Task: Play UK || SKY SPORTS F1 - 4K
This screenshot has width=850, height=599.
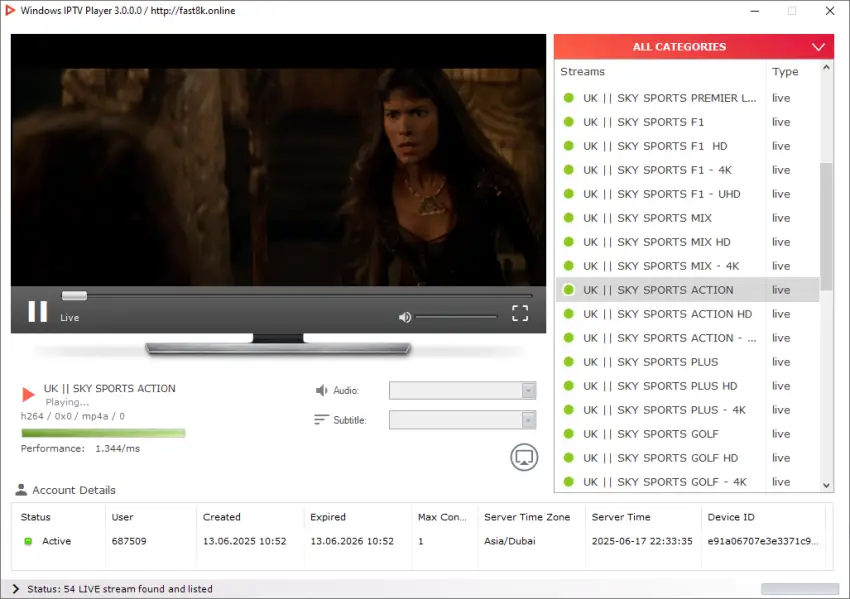Action: (x=687, y=170)
